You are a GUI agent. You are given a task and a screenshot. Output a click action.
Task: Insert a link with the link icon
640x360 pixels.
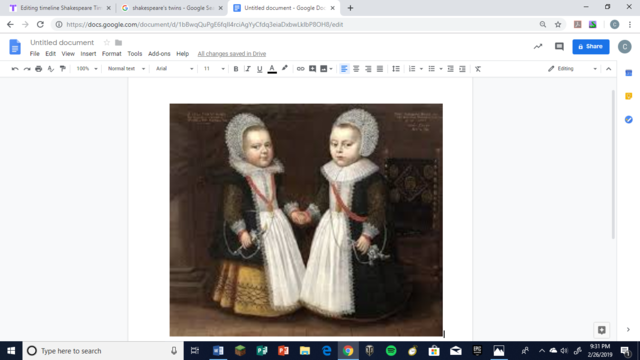(300, 69)
